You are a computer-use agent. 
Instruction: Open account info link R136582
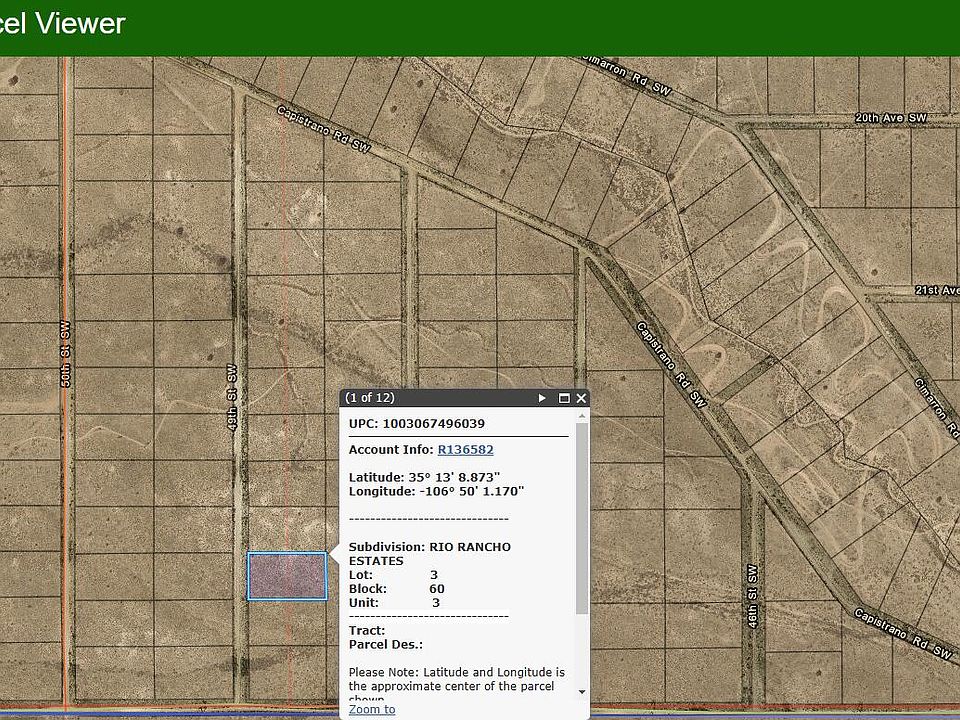(465, 450)
